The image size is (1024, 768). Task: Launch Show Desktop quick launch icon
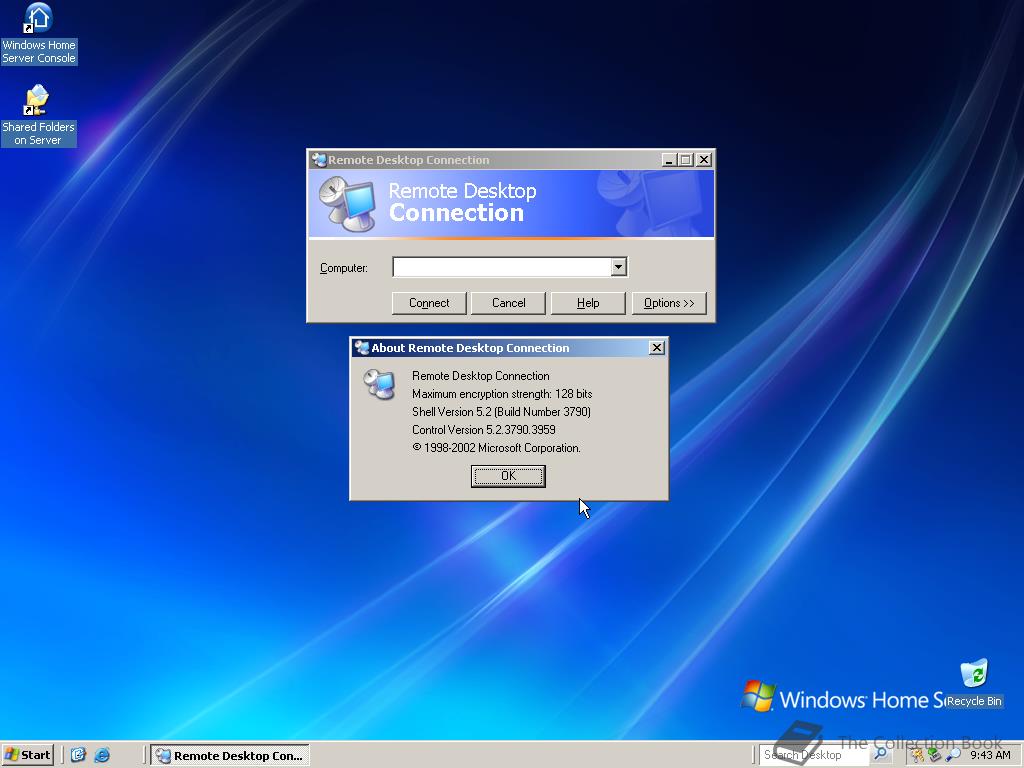78,755
